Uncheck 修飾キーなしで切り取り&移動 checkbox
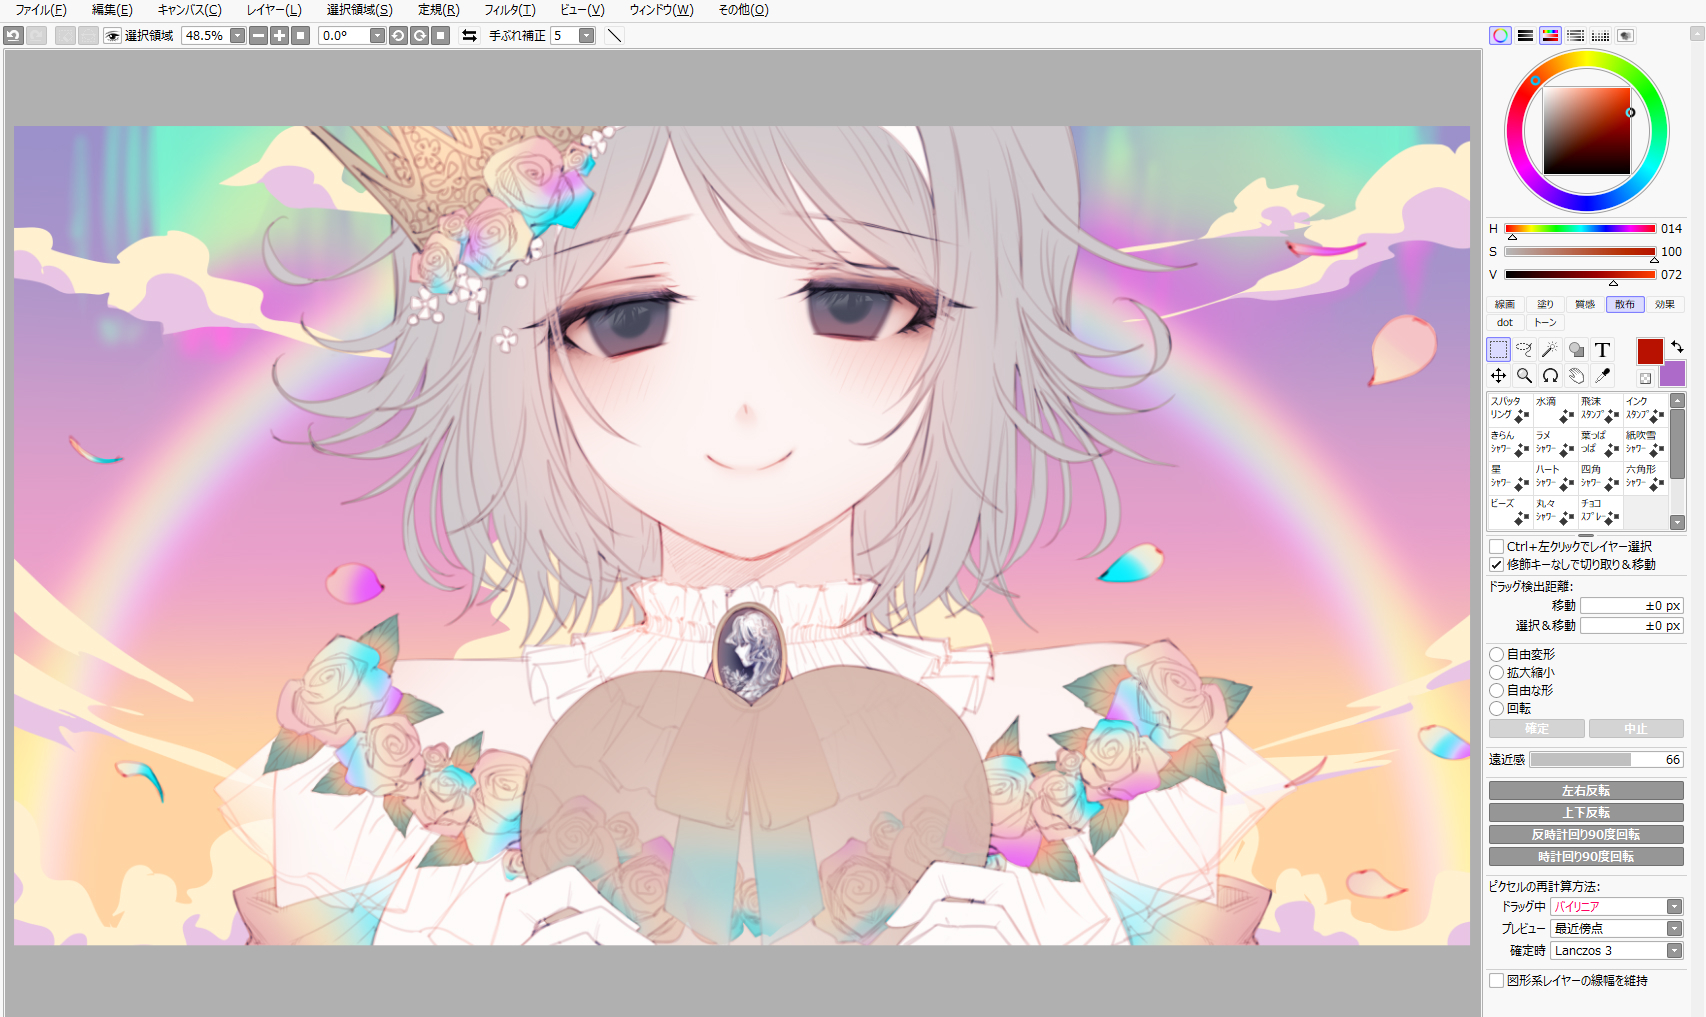Viewport: 1706px width, 1017px height. click(x=1497, y=565)
